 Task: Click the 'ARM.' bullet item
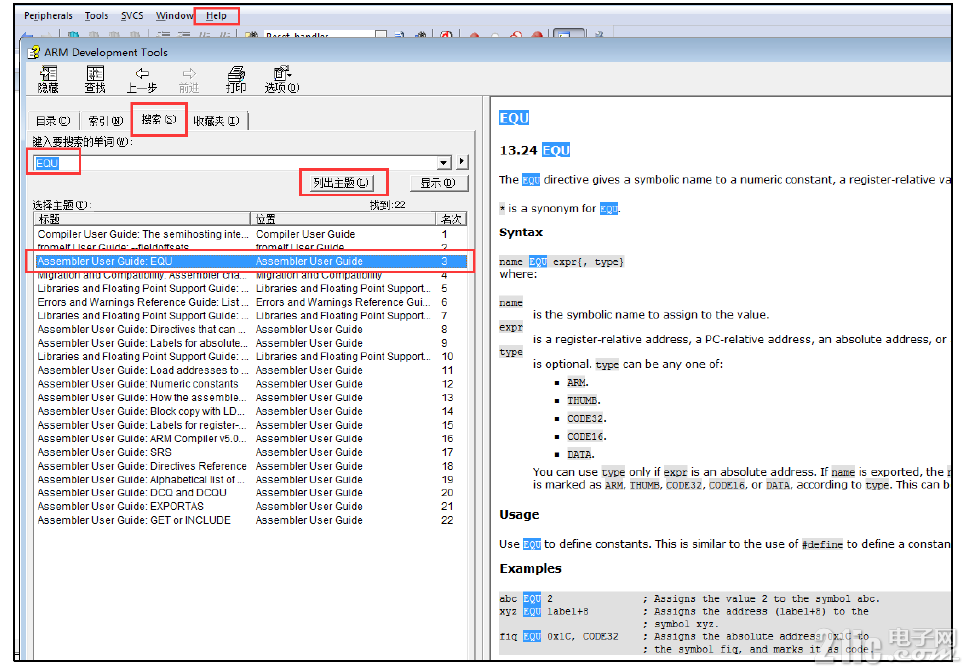click(x=578, y=383)
